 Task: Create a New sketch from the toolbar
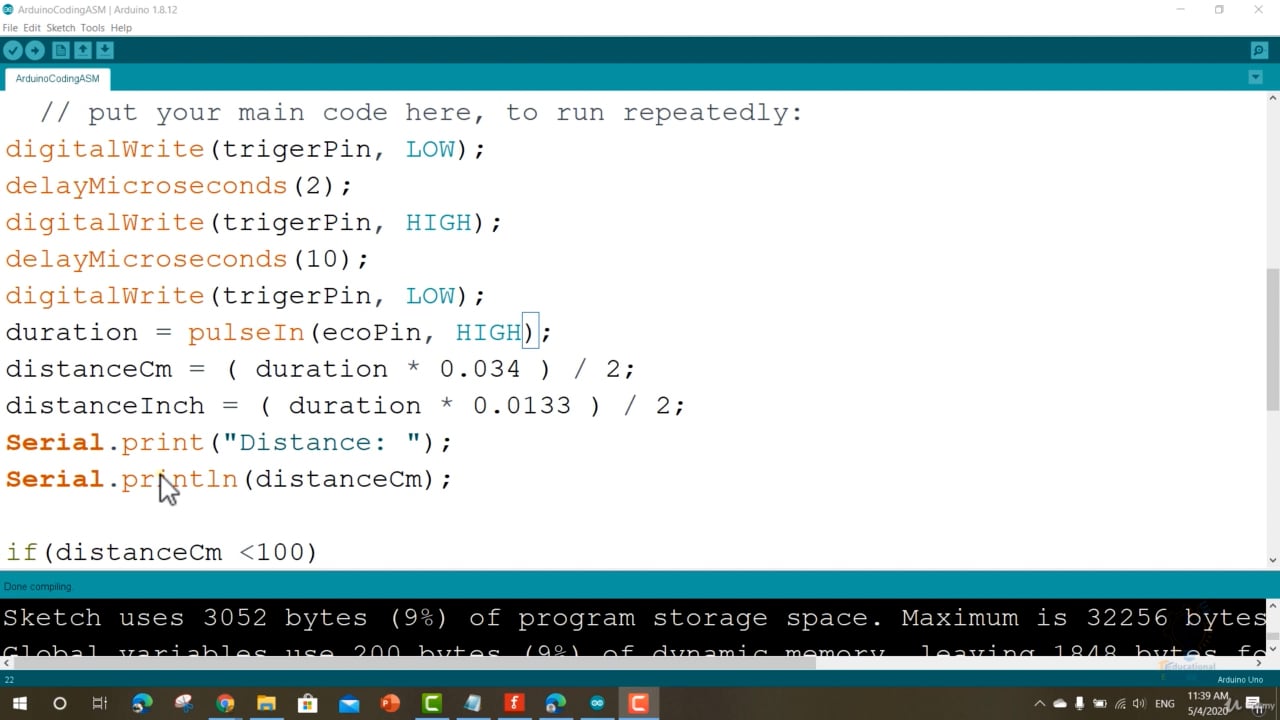pos(61,50)
